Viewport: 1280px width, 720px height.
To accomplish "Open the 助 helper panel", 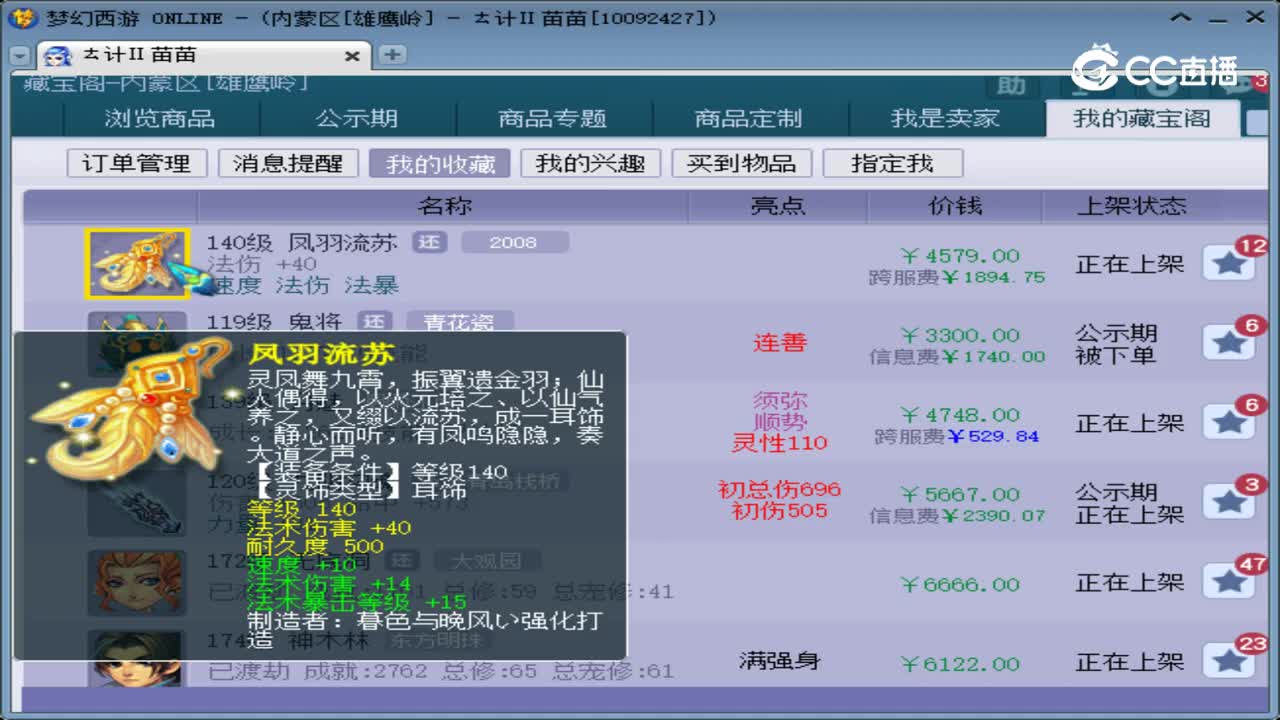I will (x=1010, y=87).
